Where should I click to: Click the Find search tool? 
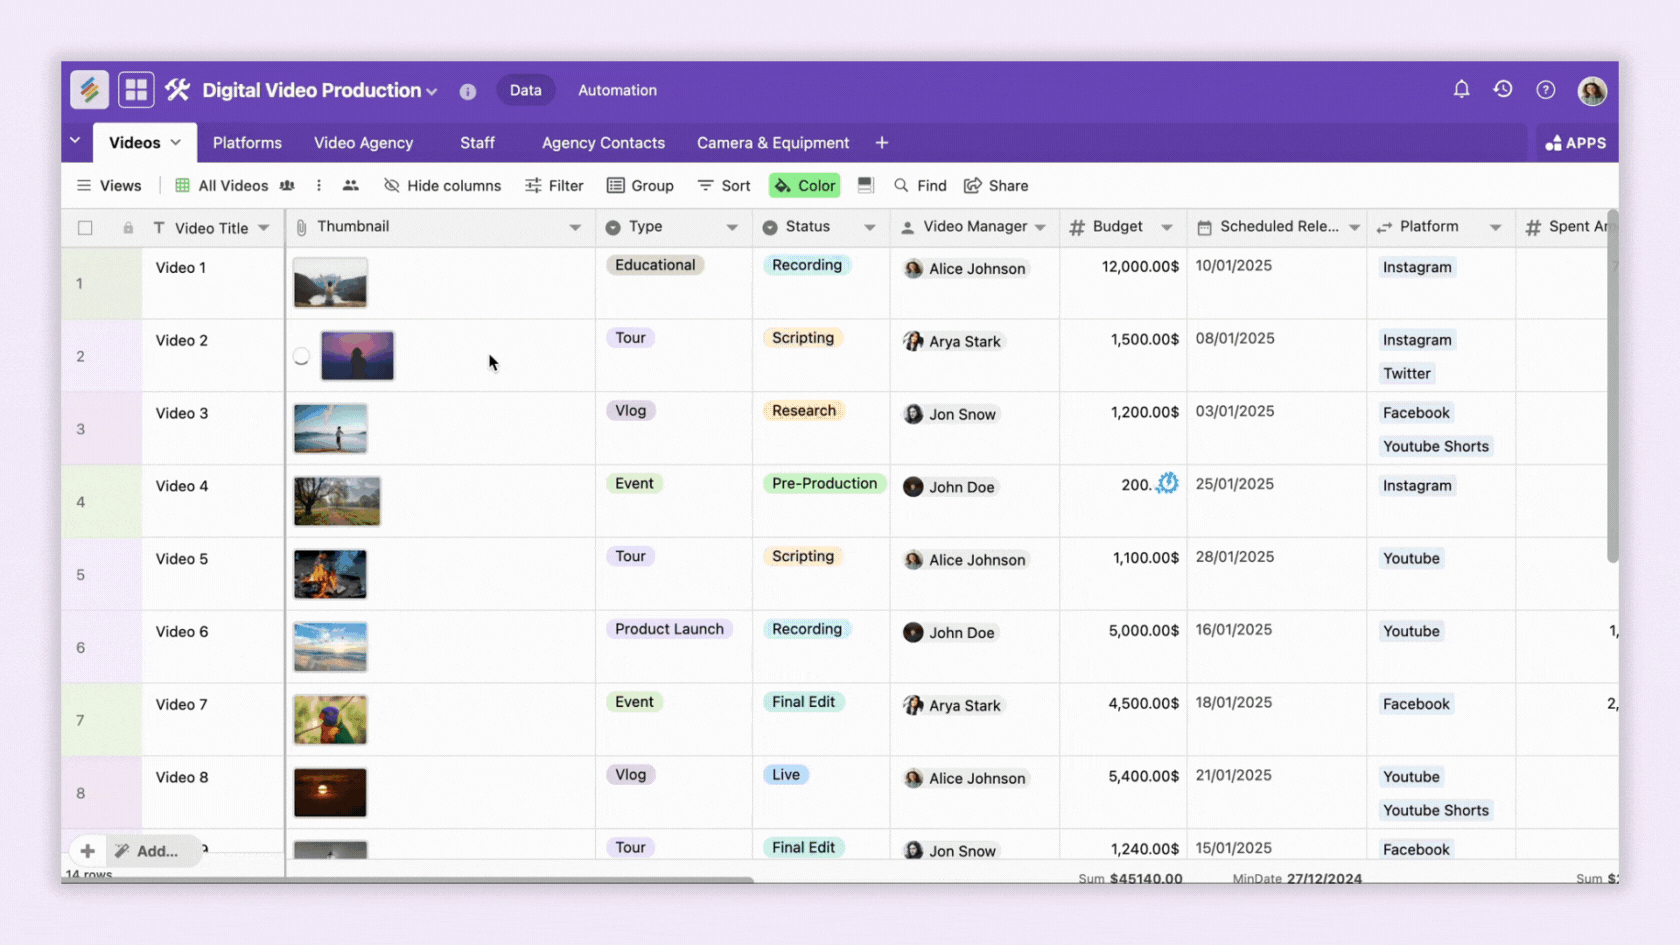point(920,186)
